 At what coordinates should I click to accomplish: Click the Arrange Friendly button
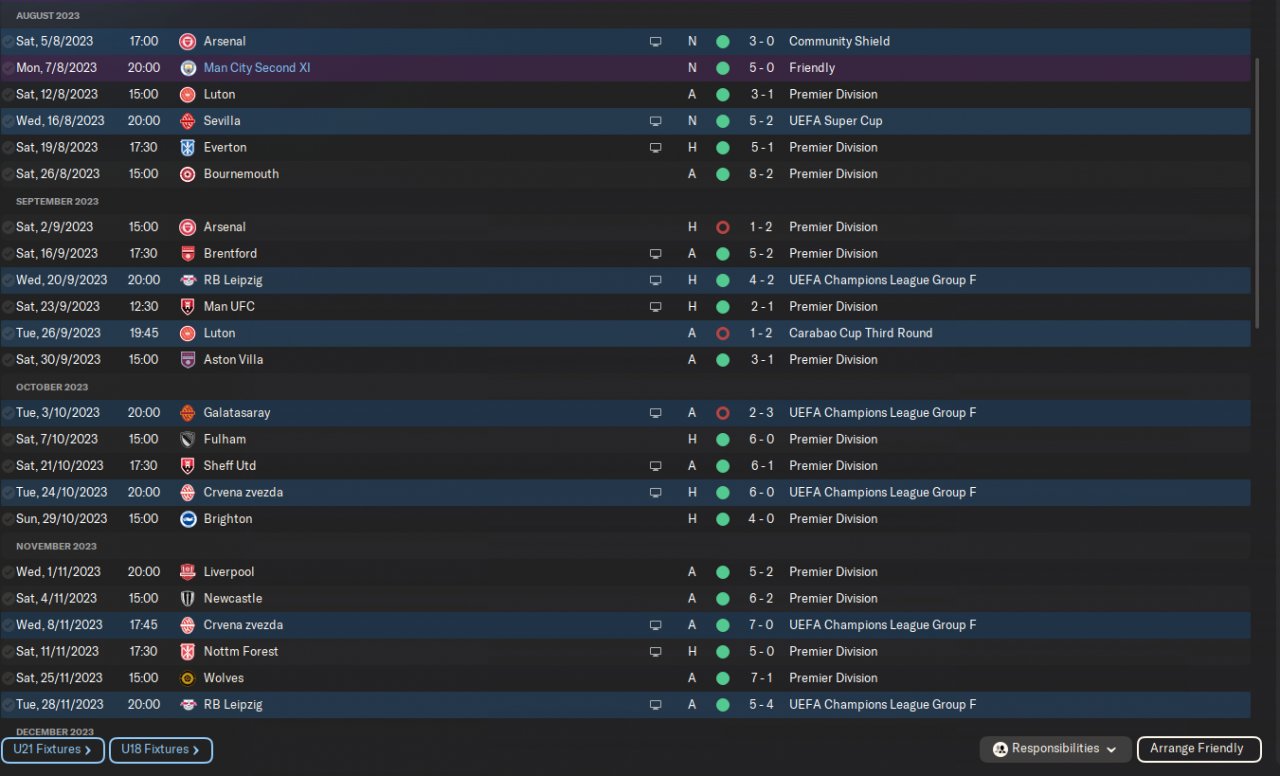1196,749
